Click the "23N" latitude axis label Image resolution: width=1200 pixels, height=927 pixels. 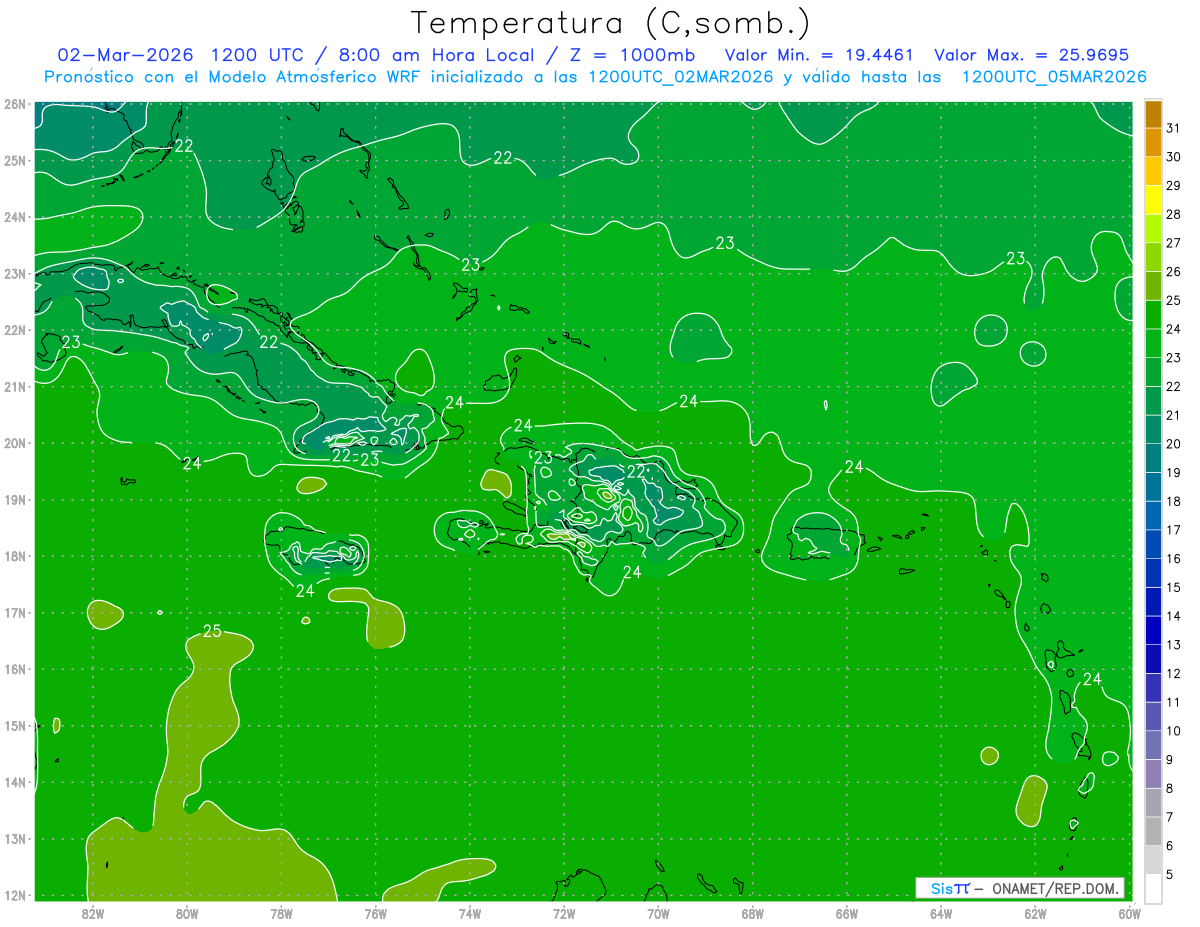click(15, 274)
